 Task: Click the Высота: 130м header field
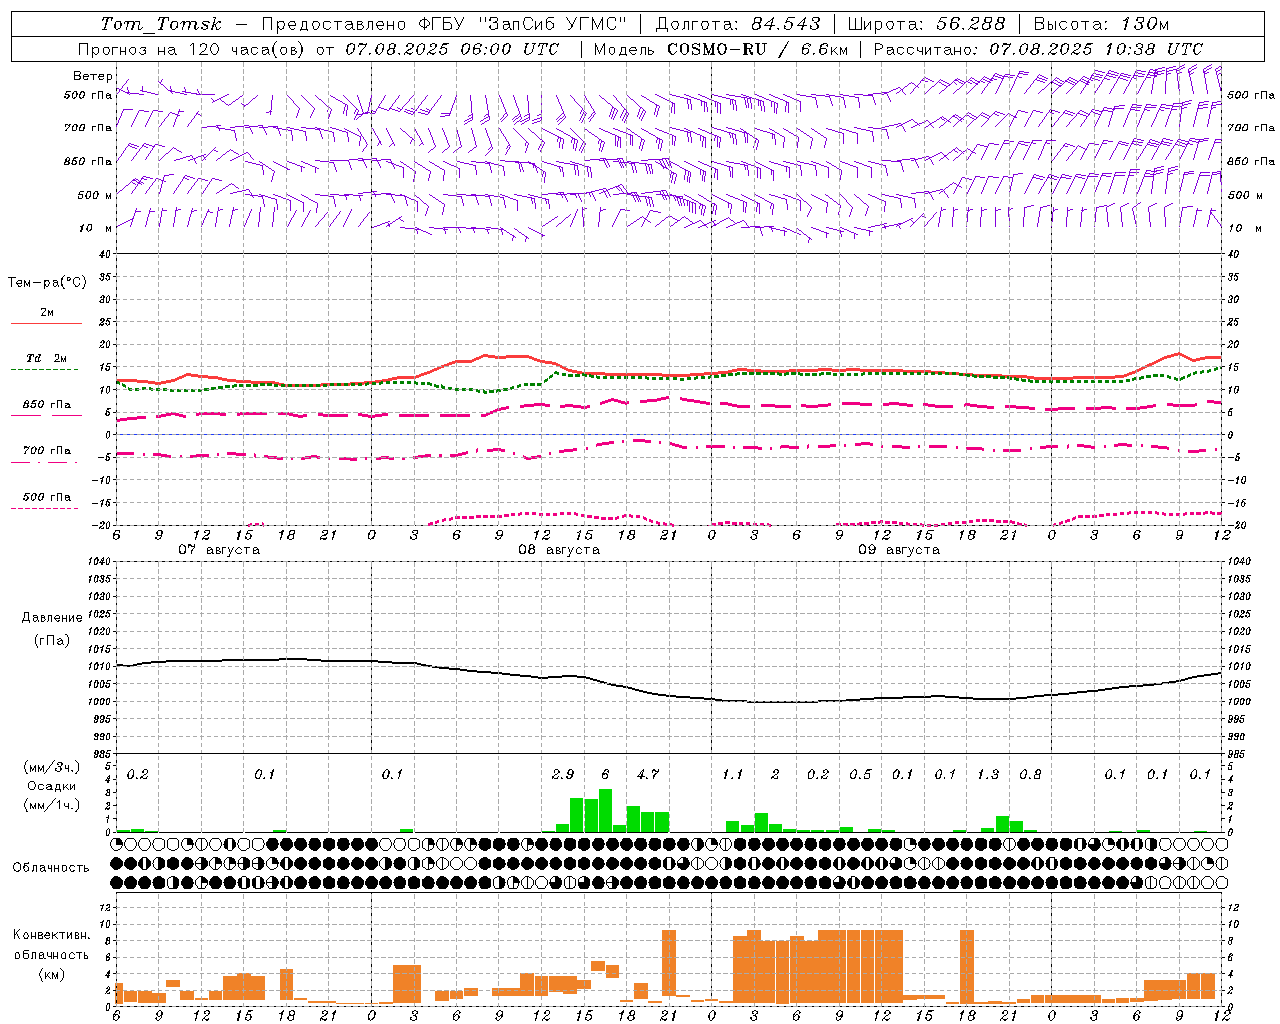(x=1100, y=24)
